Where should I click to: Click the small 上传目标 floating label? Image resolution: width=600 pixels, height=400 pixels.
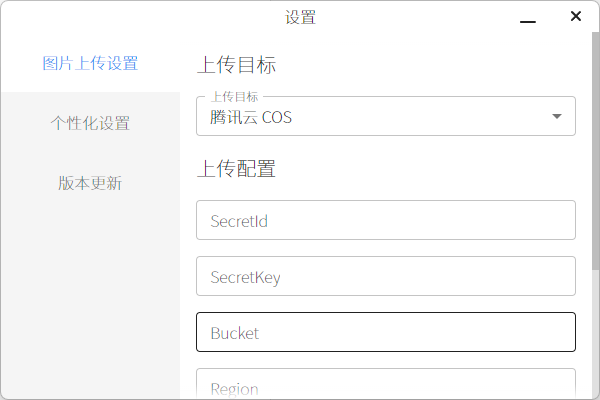[x=234, y=97]
